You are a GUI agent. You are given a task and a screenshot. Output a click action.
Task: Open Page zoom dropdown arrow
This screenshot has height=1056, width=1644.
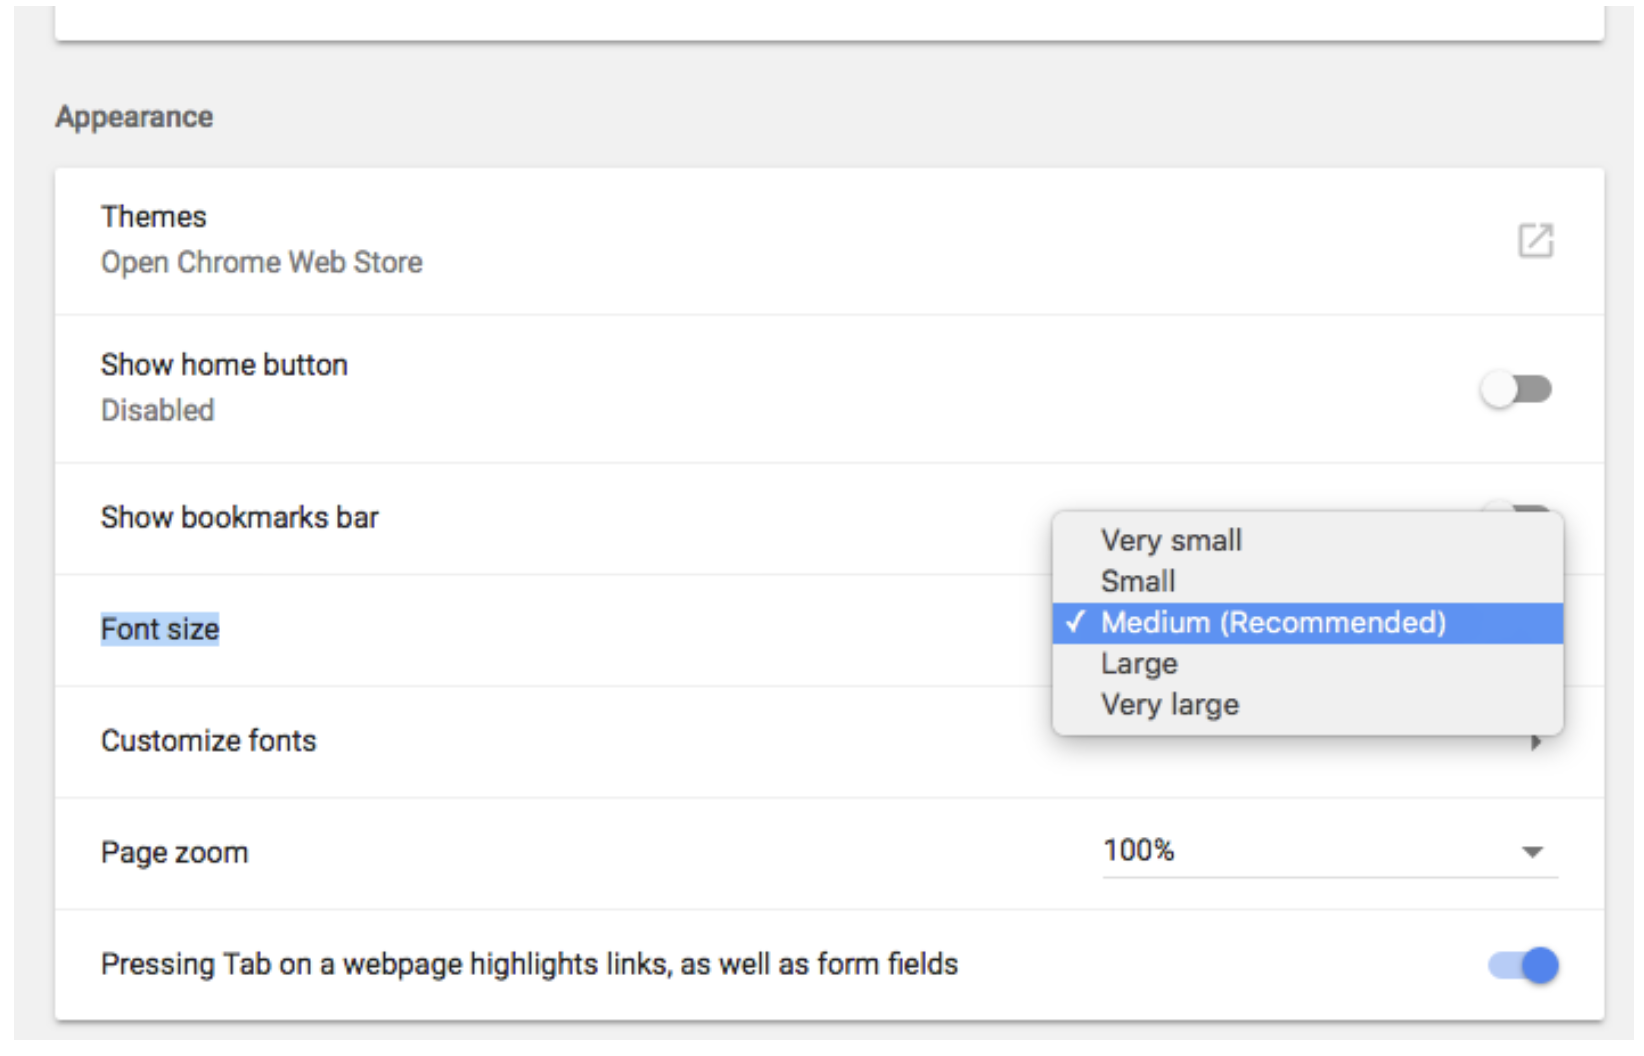point(1532,852)
